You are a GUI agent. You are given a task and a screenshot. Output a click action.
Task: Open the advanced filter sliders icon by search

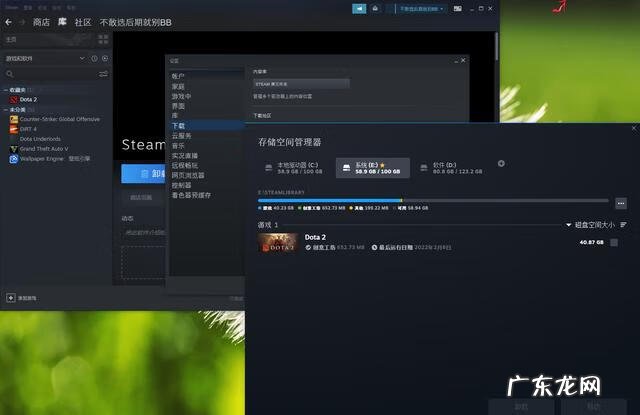click(x=103, y=74)
